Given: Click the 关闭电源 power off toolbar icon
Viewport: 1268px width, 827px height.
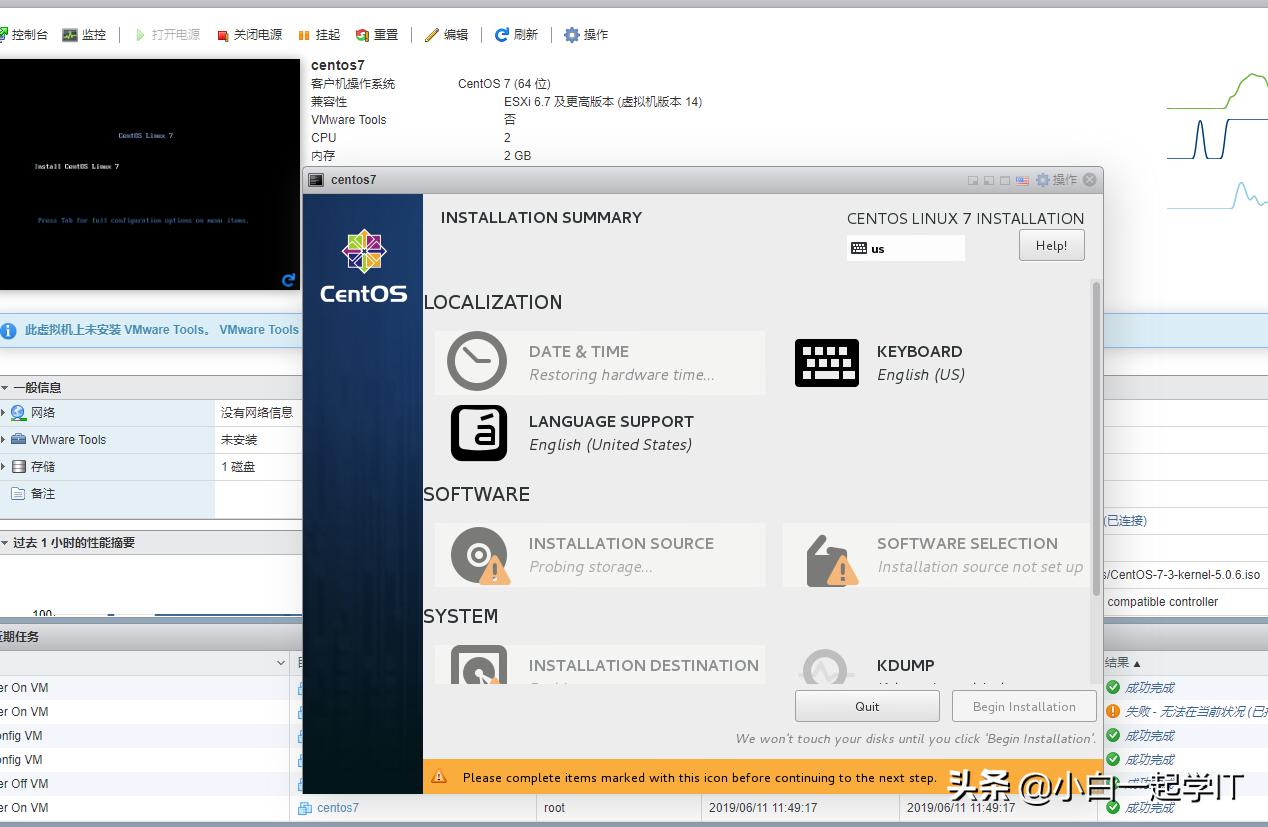Looking at the screenshot, I should coord(223,35).
